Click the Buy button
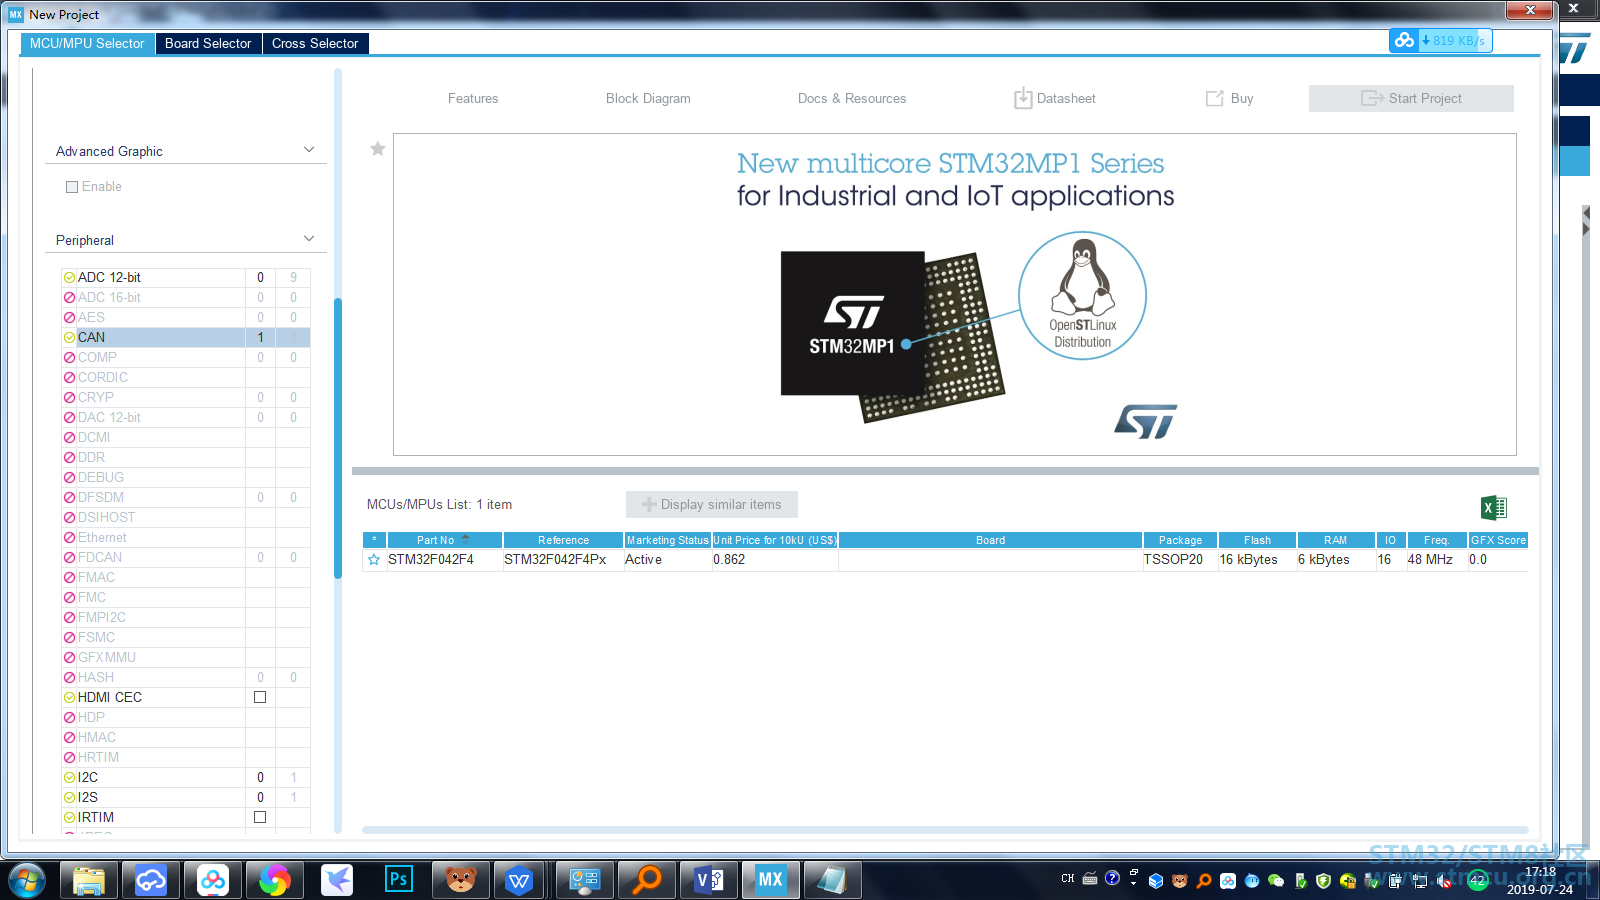 click(x=1242, y=98)
